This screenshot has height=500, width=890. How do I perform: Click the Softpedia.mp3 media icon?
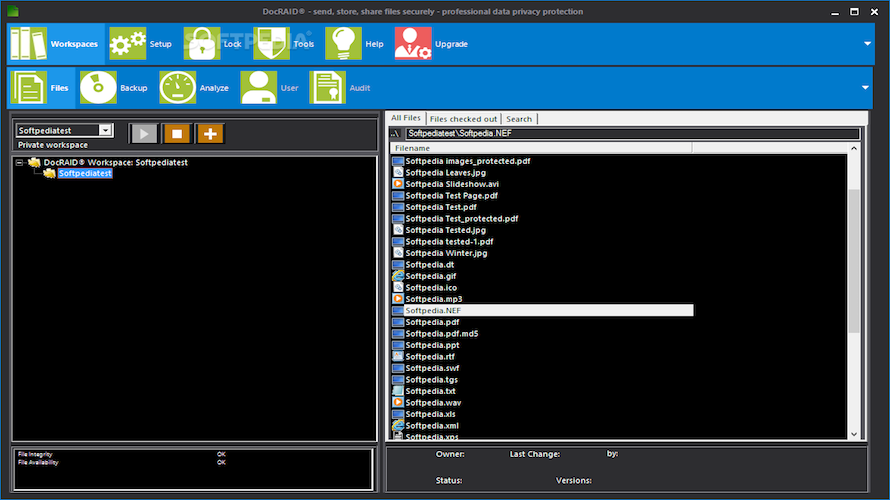[398, 299]
